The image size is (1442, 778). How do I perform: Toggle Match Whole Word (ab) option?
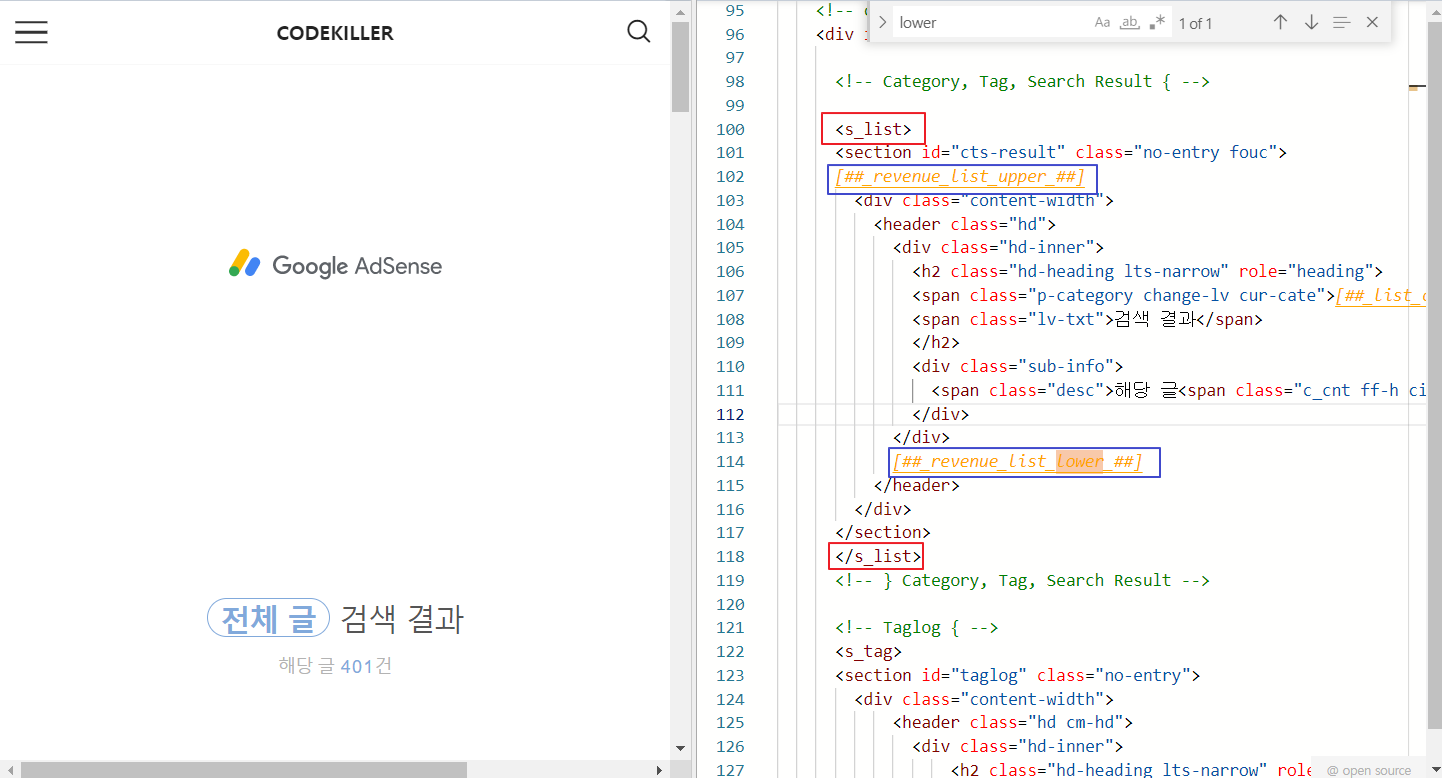[x=1130, y=22]
